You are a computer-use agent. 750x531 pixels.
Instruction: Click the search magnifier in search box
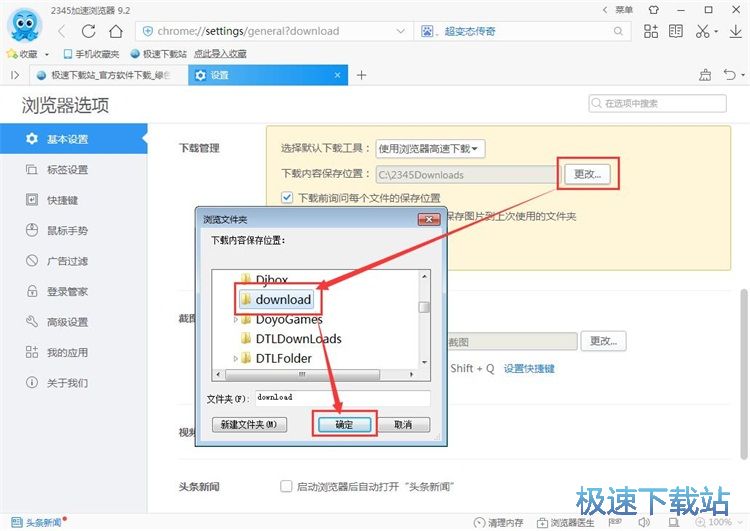618,32
